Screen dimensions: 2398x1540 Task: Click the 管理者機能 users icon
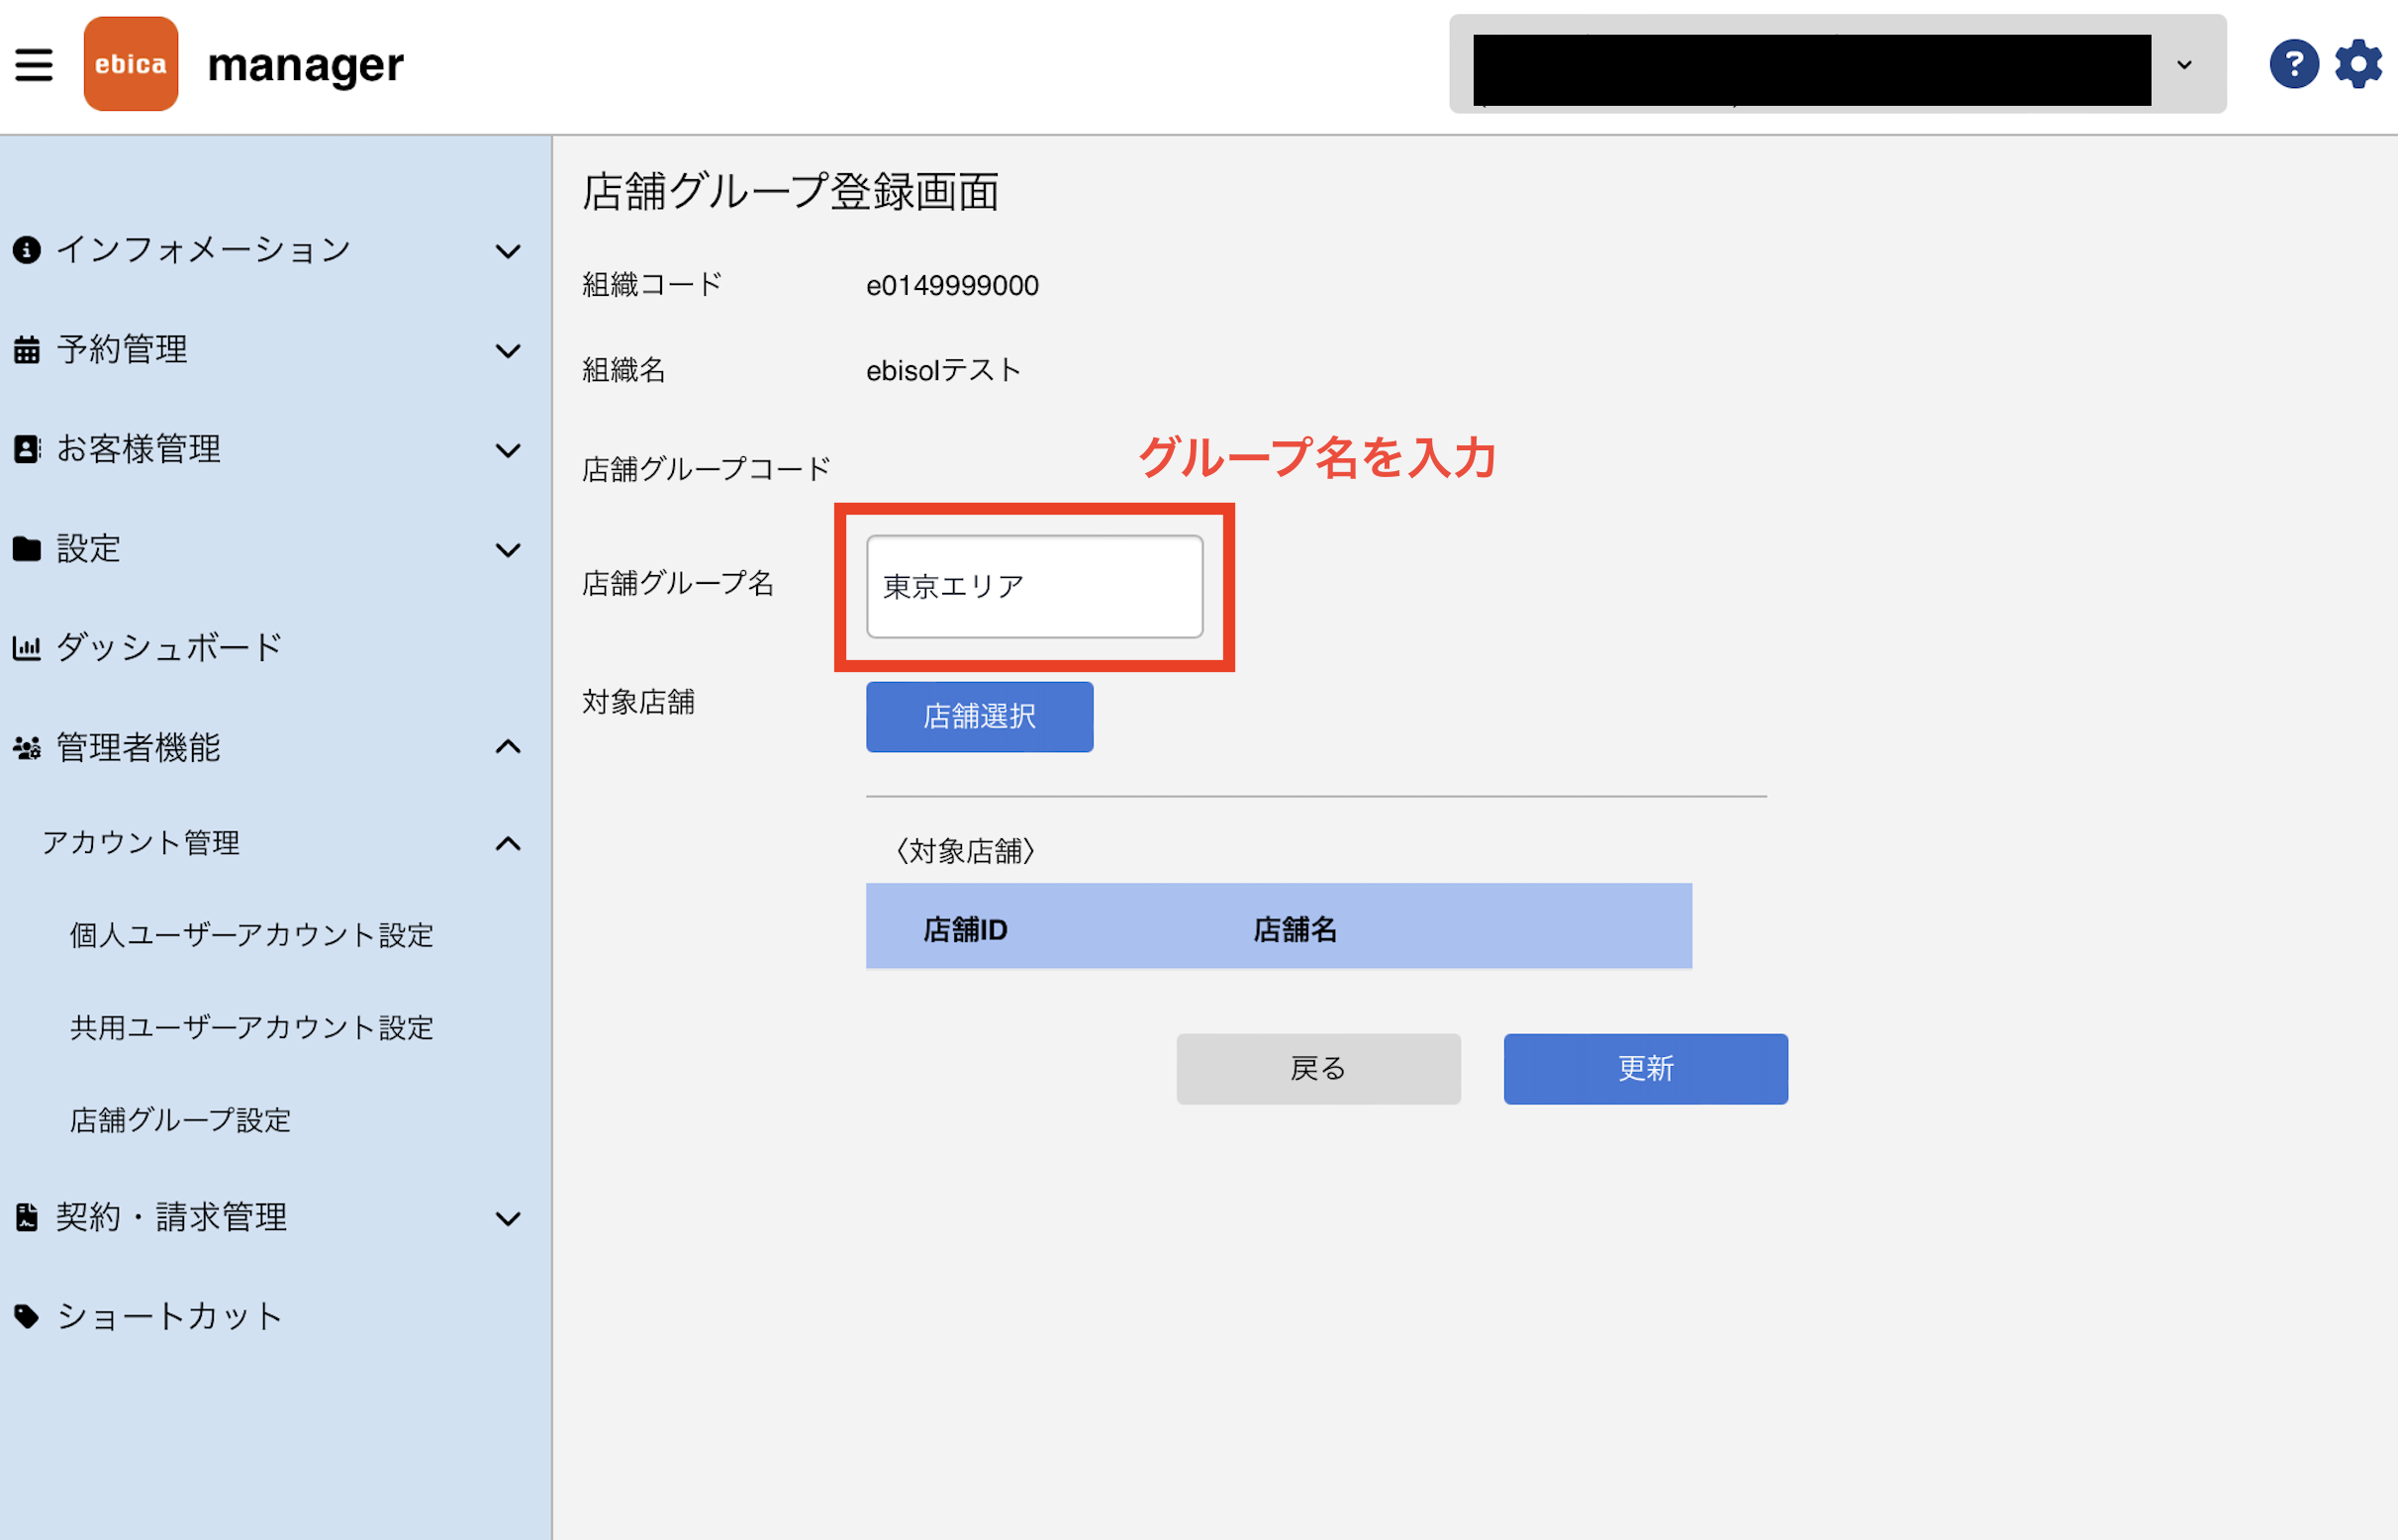point(27,748)
